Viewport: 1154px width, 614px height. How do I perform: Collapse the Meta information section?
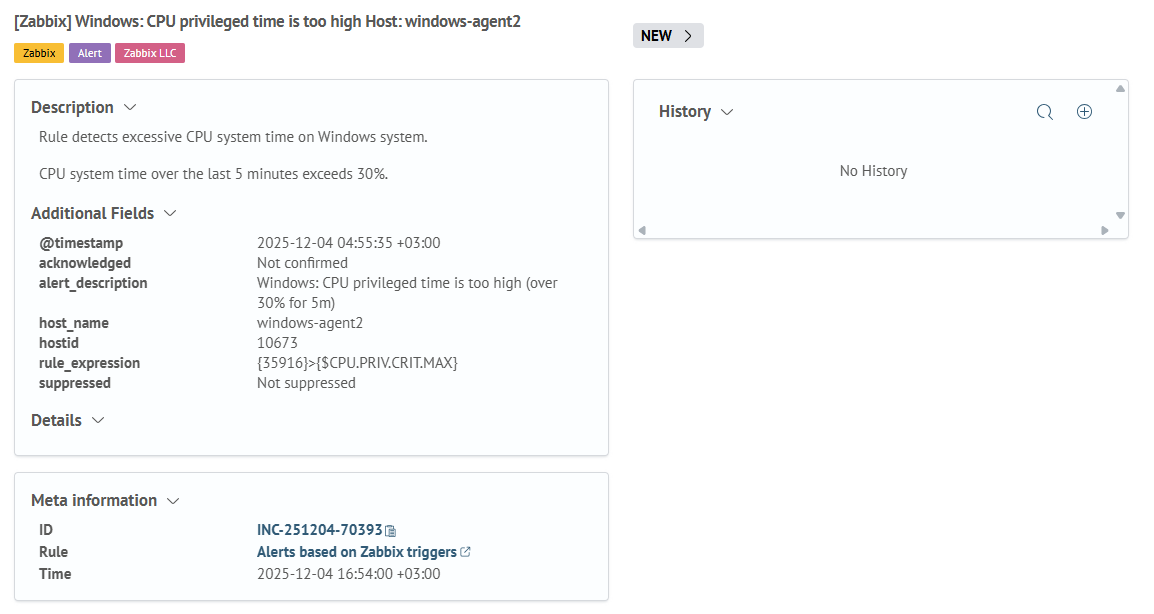click(173, 500)
